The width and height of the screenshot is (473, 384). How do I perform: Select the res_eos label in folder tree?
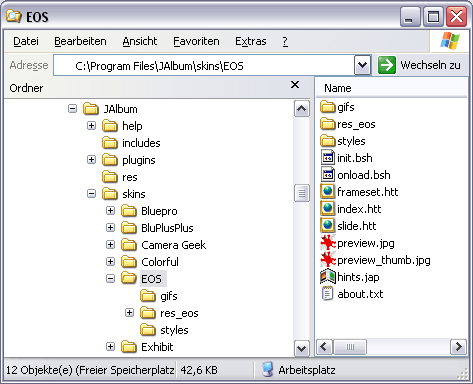pos(179,313)
